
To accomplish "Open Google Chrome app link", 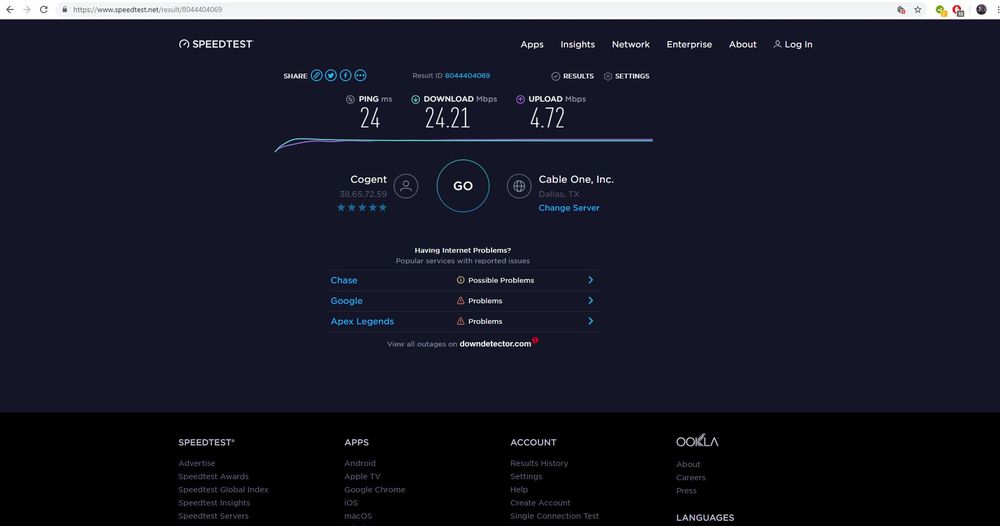I will click(375, 490).
